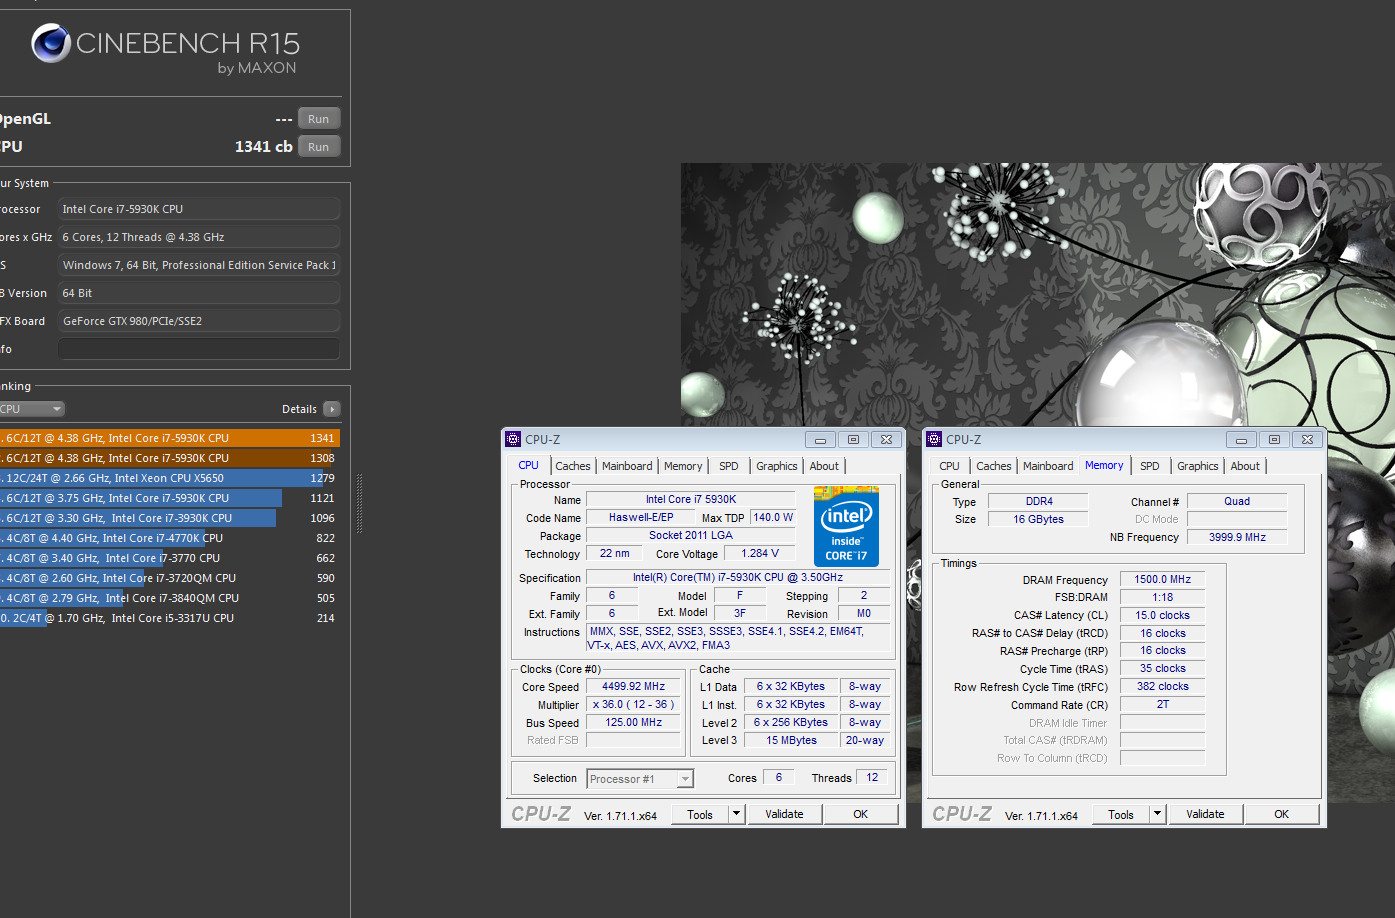Close the CPU-Z Memory window
The height and width of the screenshot is (918, 1395).
pyautogui.click(x=1307, y=440)
